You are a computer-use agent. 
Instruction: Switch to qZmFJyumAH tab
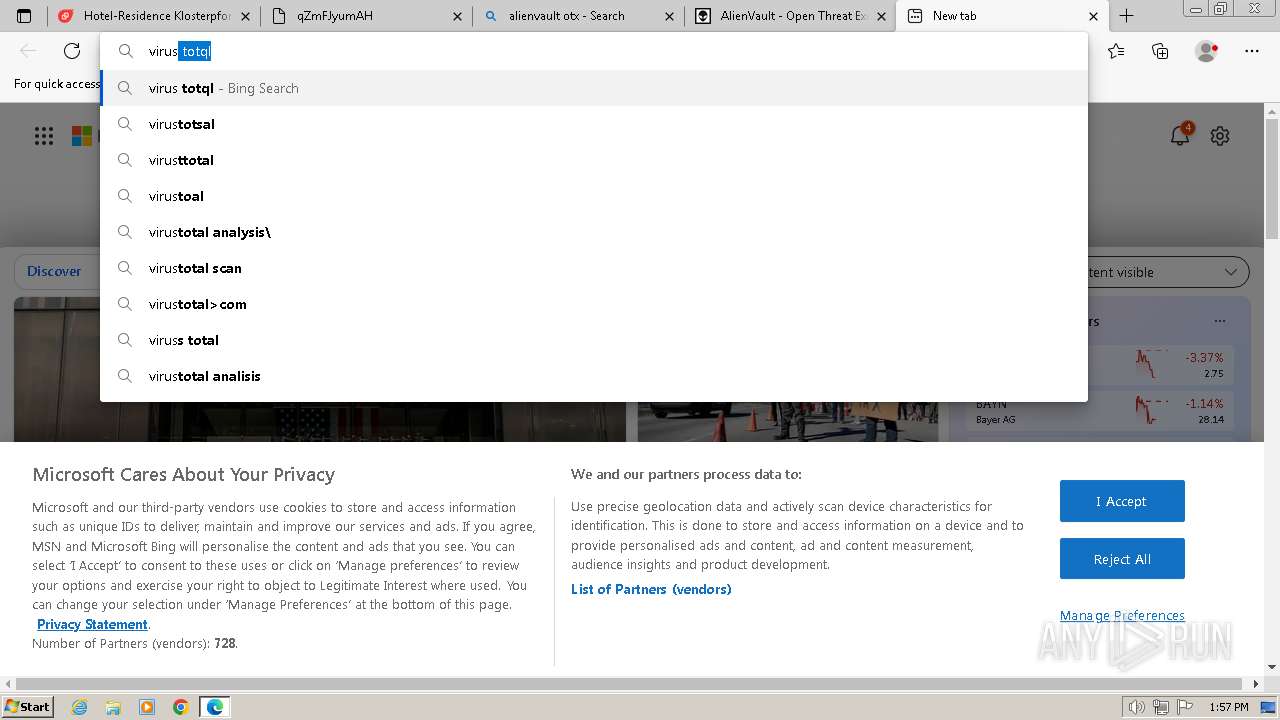[366, 16]
